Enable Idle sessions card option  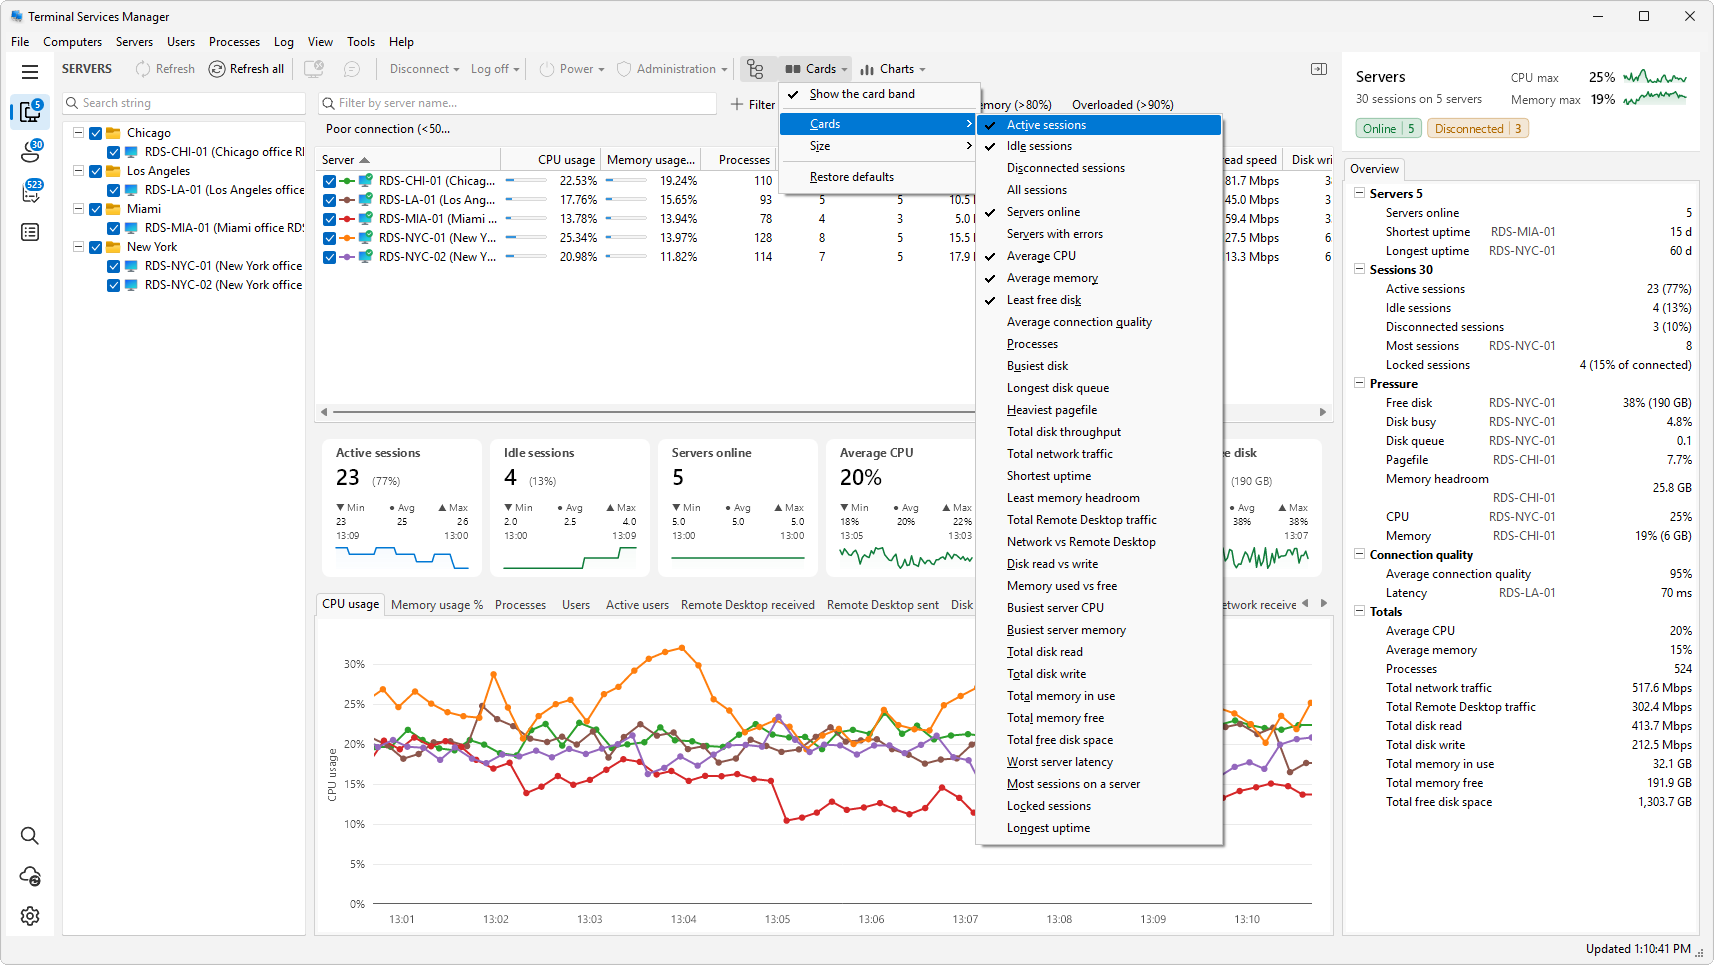1099,146
